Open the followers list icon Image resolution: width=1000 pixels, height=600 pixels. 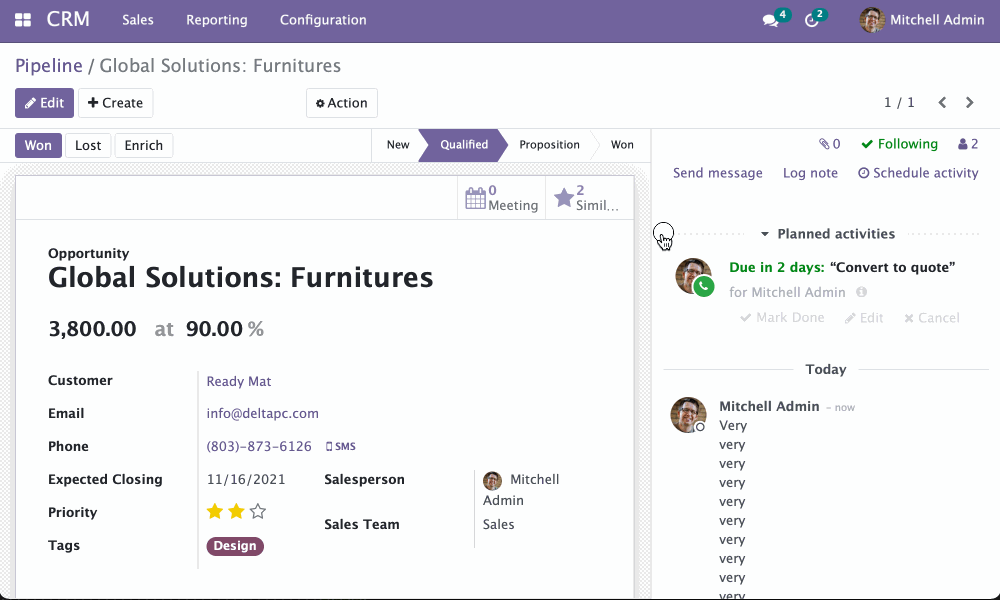963,143
